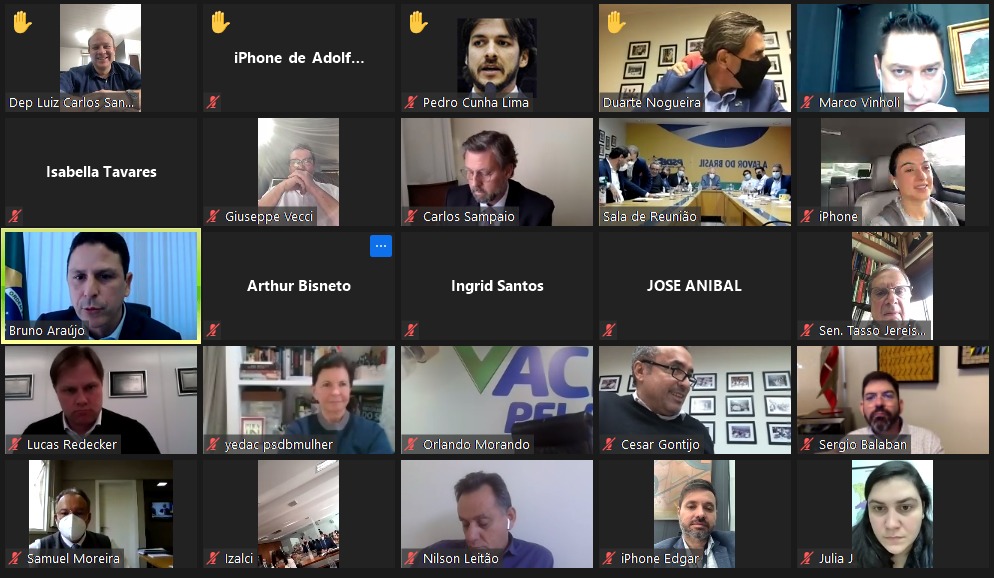
Task: Click the muted mic icon on the JOSE ANIBAL tile
Action: (x=609, y=330)
